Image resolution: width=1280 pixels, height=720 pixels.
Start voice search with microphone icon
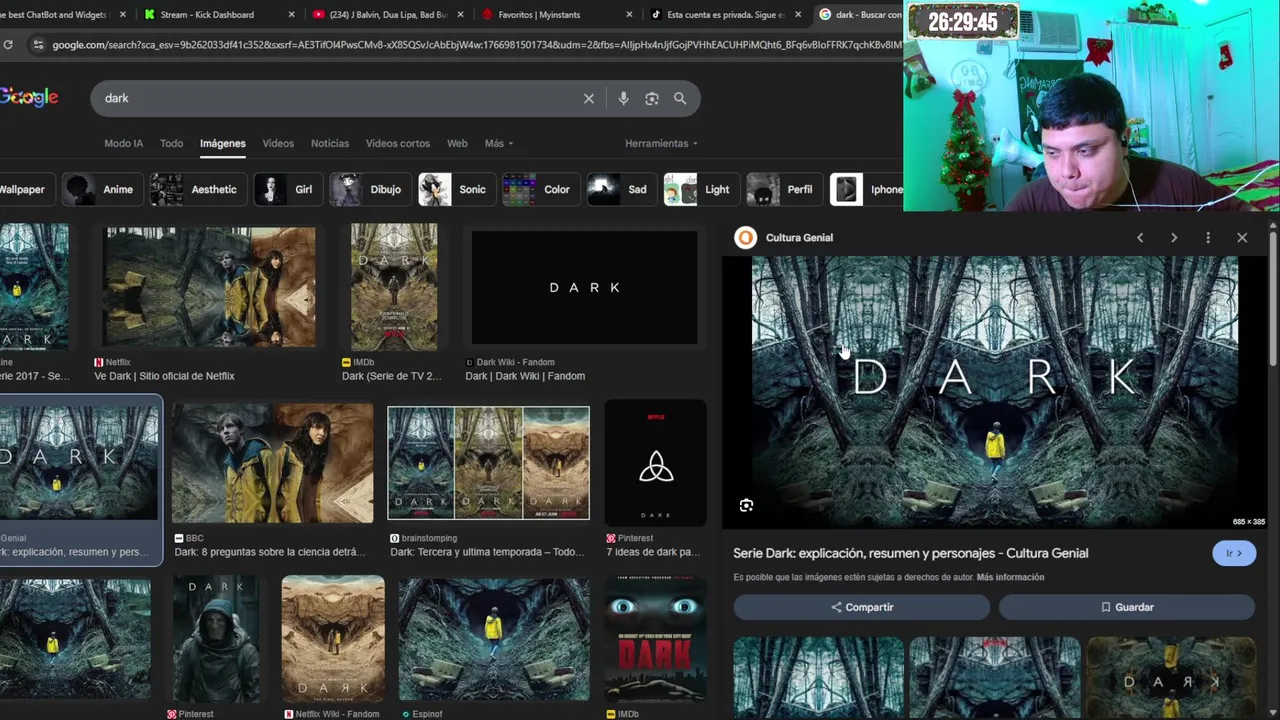[623, 98]
